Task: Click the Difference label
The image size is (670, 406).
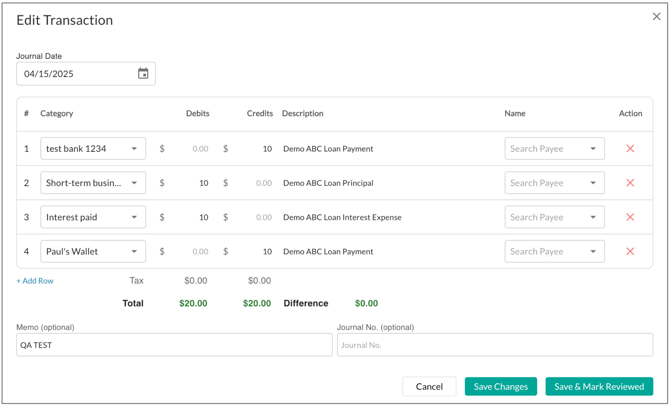Action: point(306,303)
